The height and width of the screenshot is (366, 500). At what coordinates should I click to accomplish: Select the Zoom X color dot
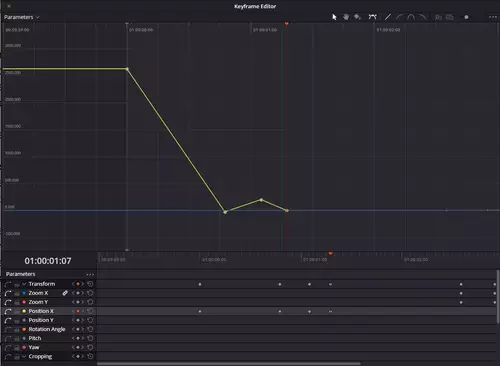click(x=24, y=293)
